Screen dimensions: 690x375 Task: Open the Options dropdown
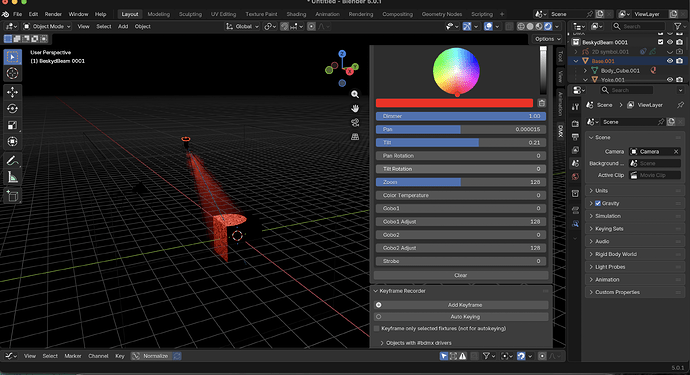coord(547,39)
